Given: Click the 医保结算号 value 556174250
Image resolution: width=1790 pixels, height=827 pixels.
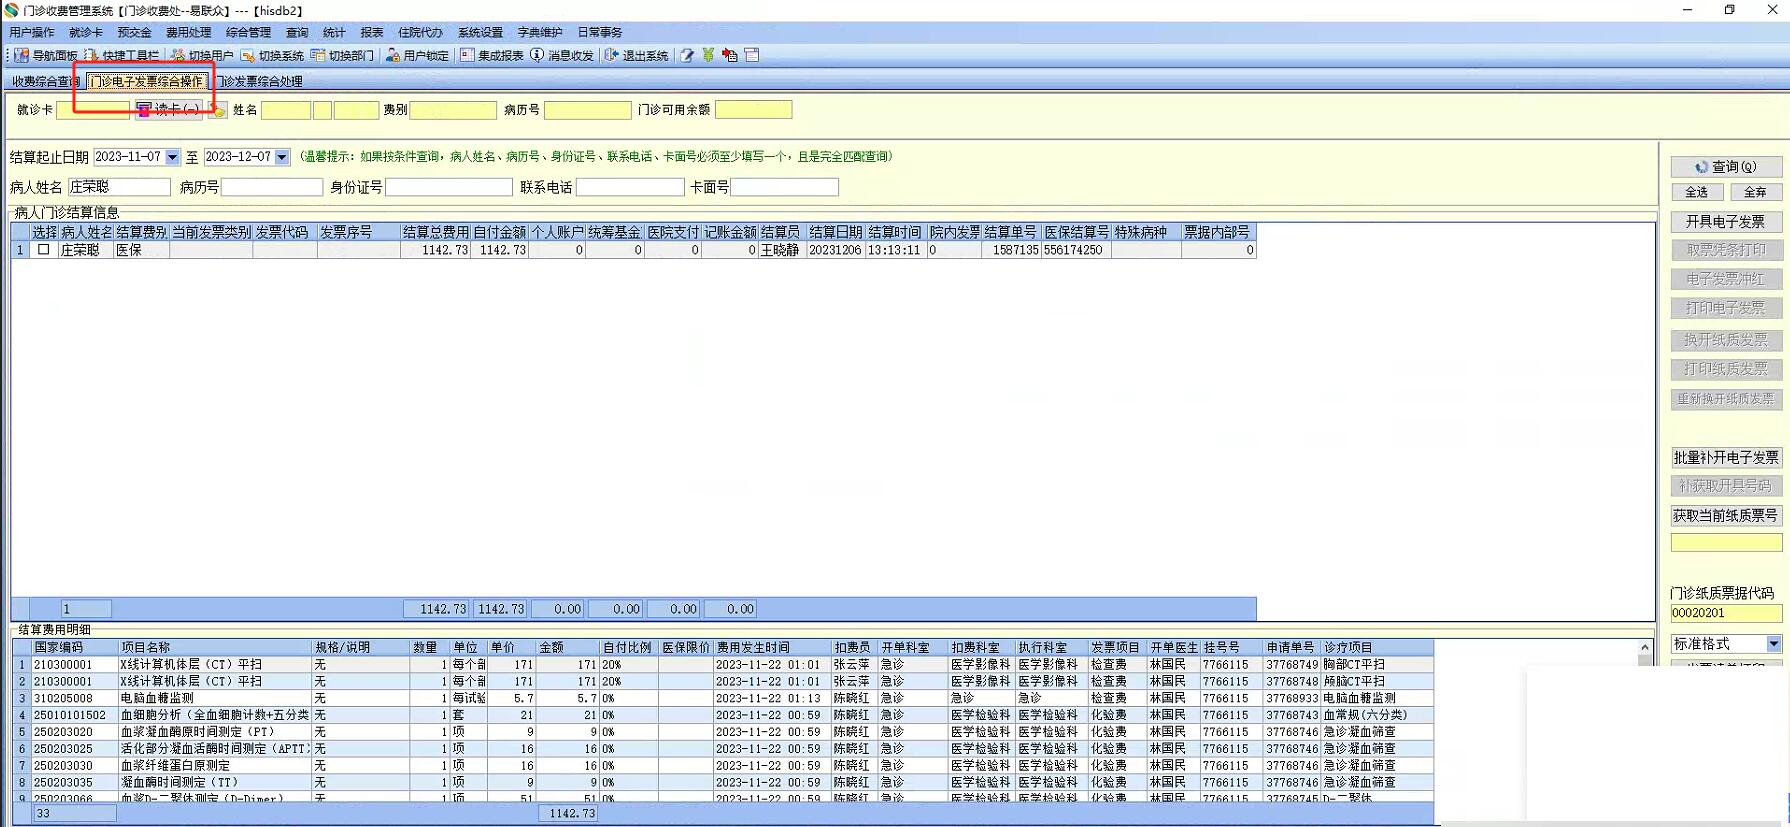Looking at the screenshot, I should pos(1076,250).
